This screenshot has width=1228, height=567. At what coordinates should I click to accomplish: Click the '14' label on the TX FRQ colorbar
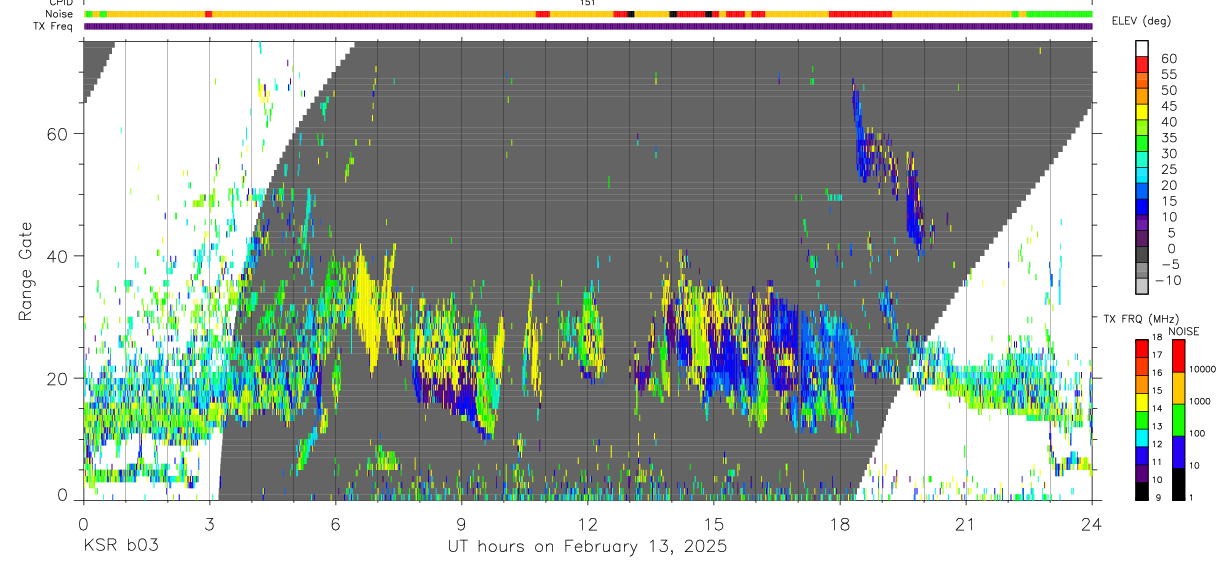[1156, 408]
